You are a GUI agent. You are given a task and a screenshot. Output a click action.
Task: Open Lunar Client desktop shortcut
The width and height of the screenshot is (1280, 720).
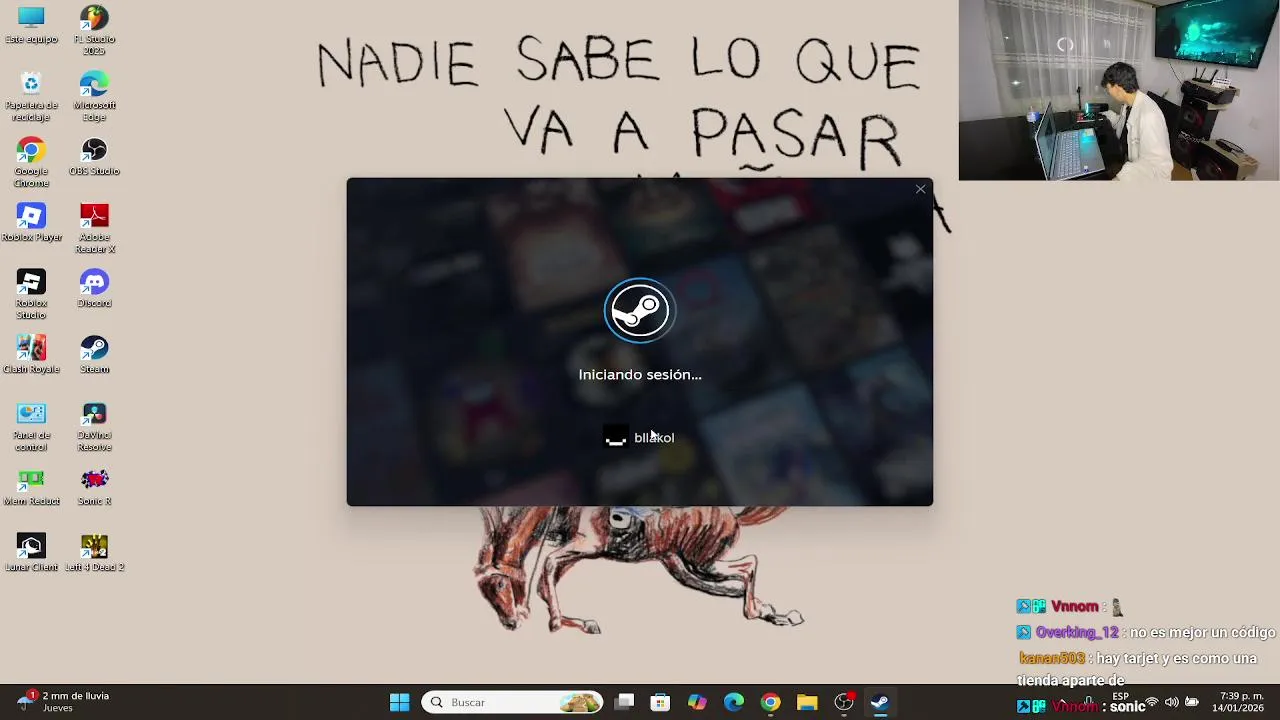tap(31, 553)
